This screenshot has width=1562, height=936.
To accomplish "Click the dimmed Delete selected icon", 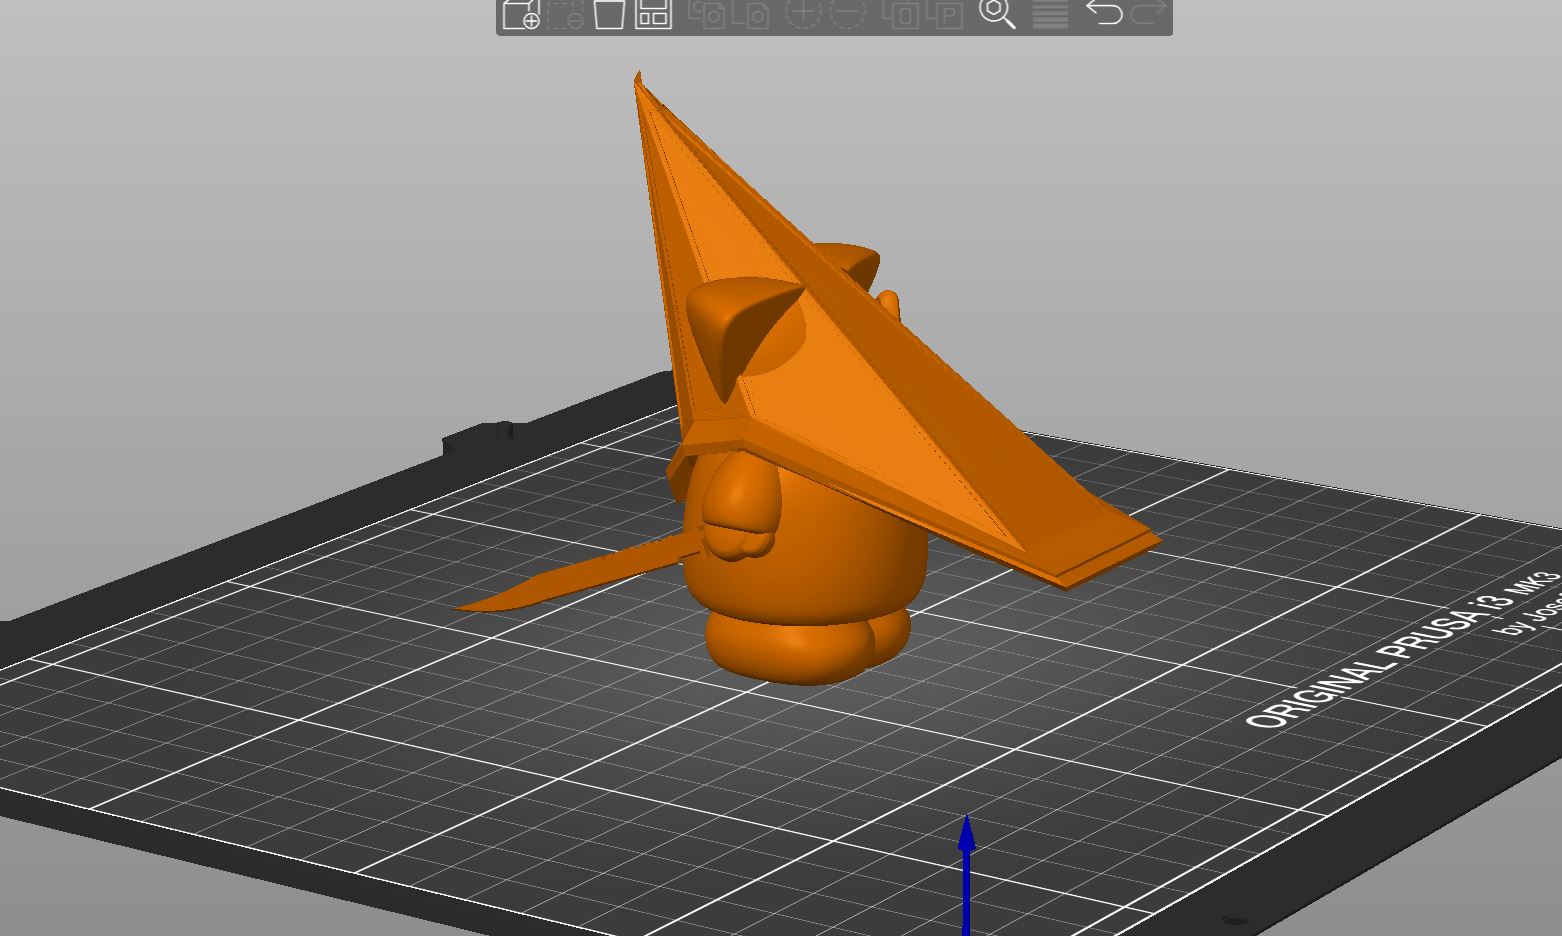I will click(x=565, y=14).
